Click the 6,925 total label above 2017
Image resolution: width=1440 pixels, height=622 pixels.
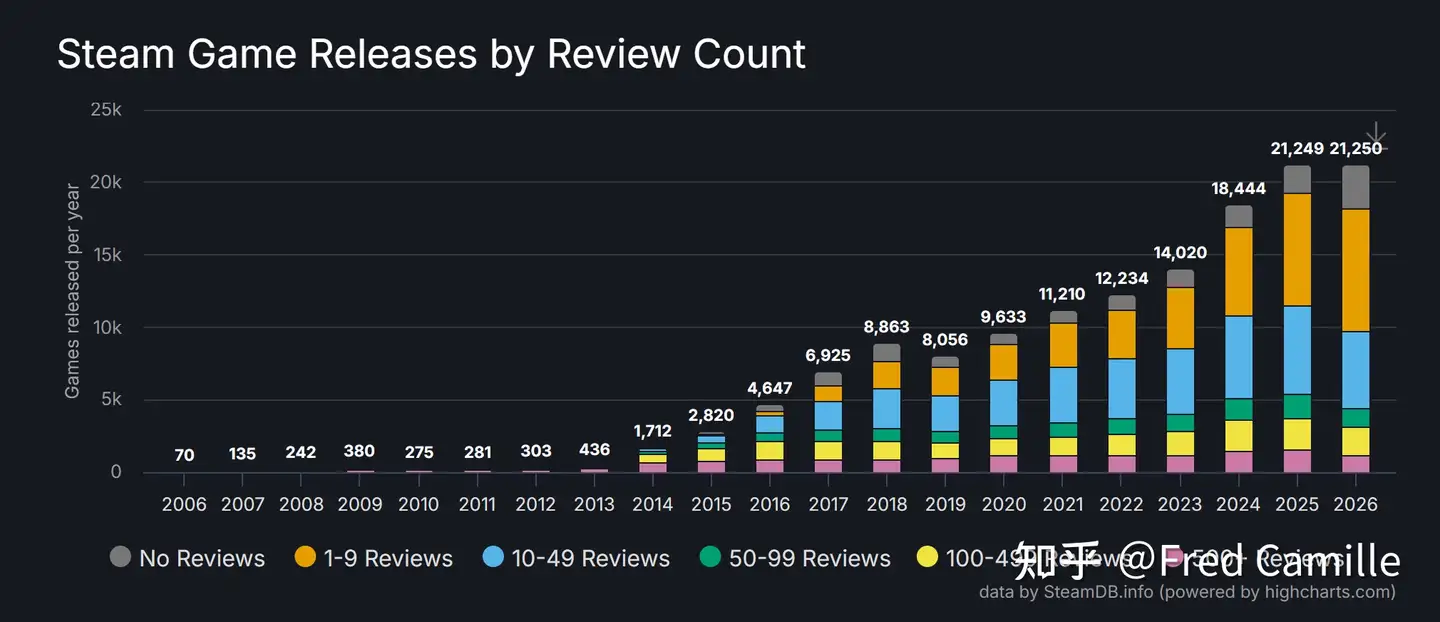pyautogui.click(x=829, y=355)
